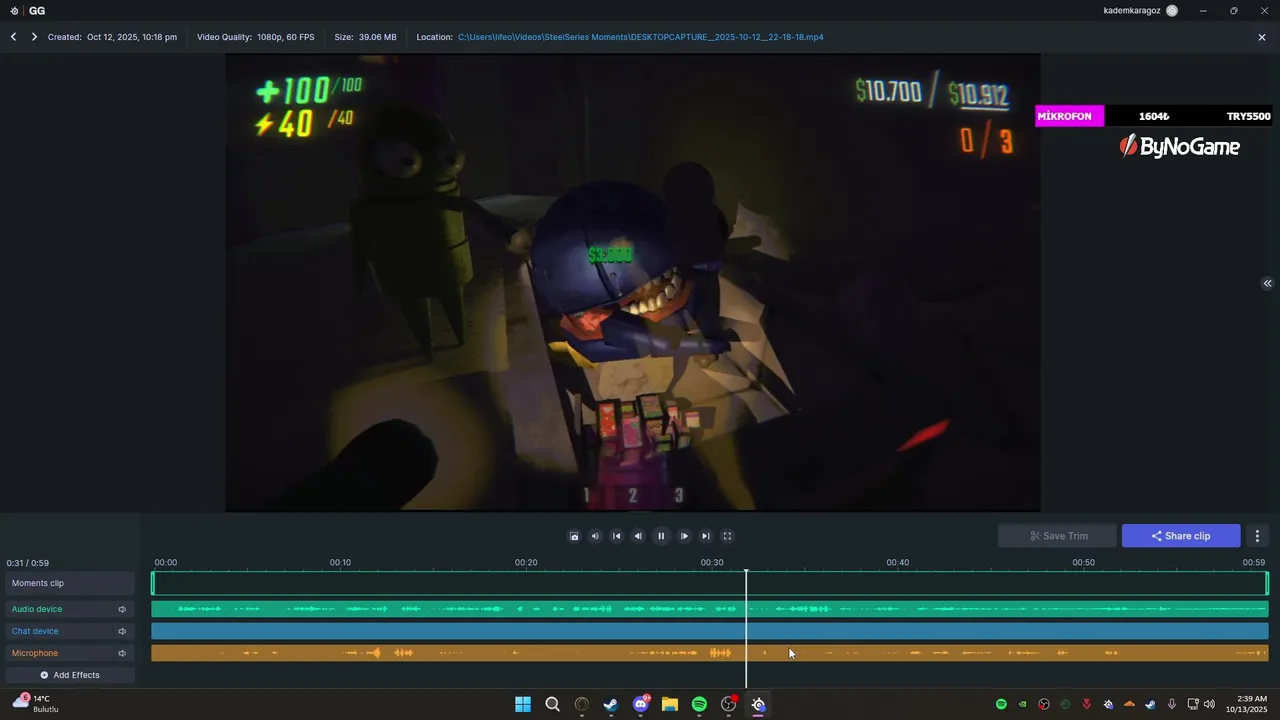
Task: Take a screenshot with the camera icon
Action: (x=574, y=536)
